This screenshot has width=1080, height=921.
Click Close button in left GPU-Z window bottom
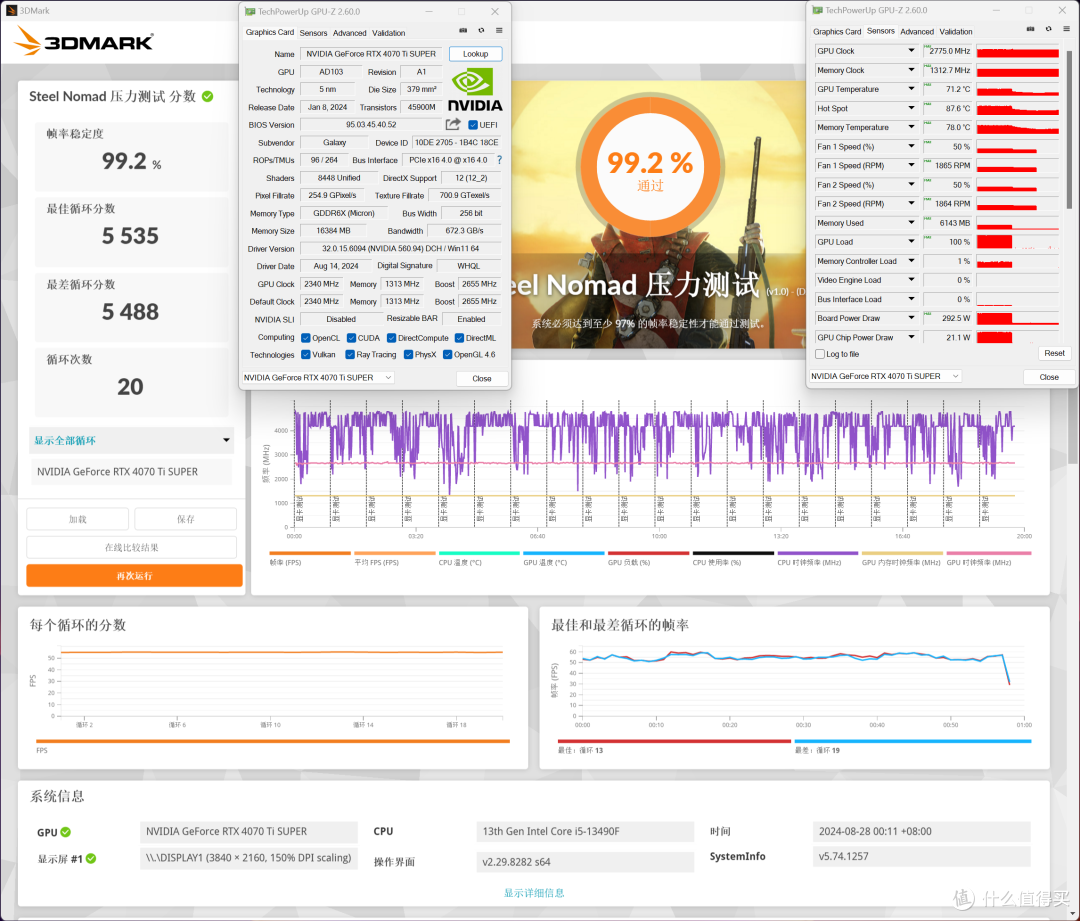482,379
